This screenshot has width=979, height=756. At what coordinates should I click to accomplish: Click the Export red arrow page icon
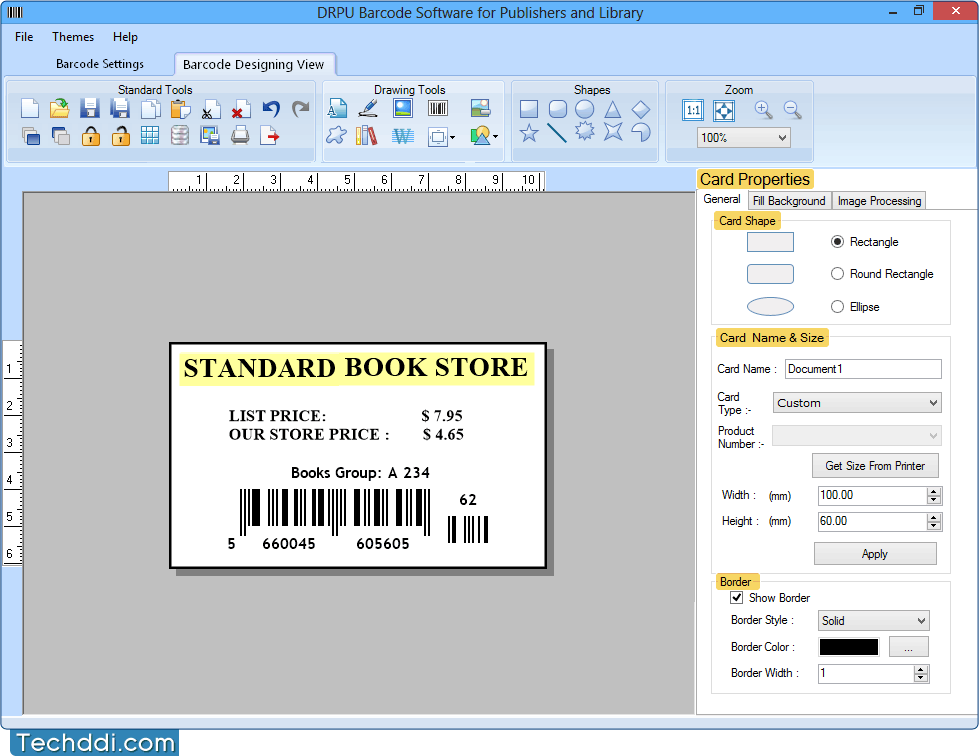pyautogui.click(x=270, y=135)
